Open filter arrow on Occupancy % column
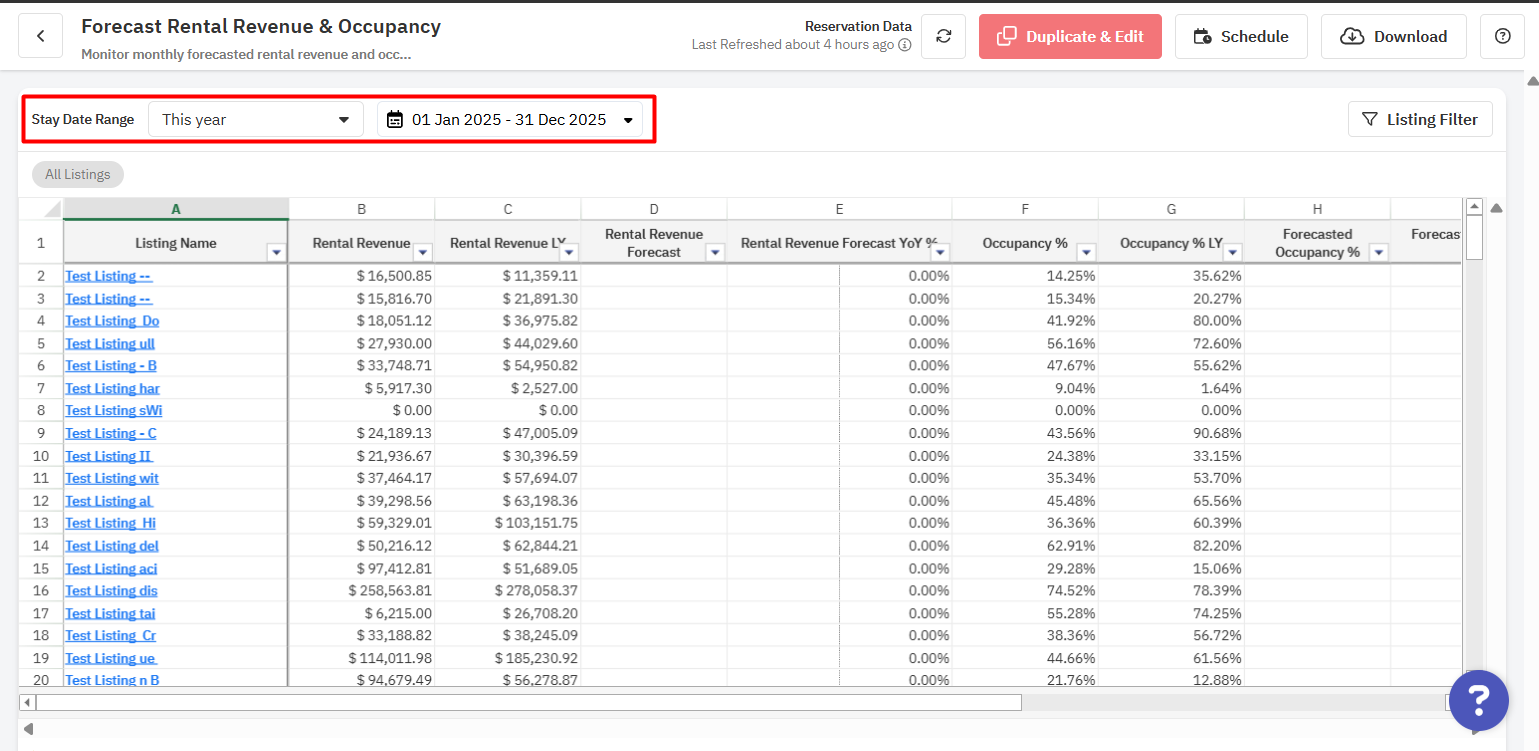This screenshot has width=1539, height=751. (1087, 253)
